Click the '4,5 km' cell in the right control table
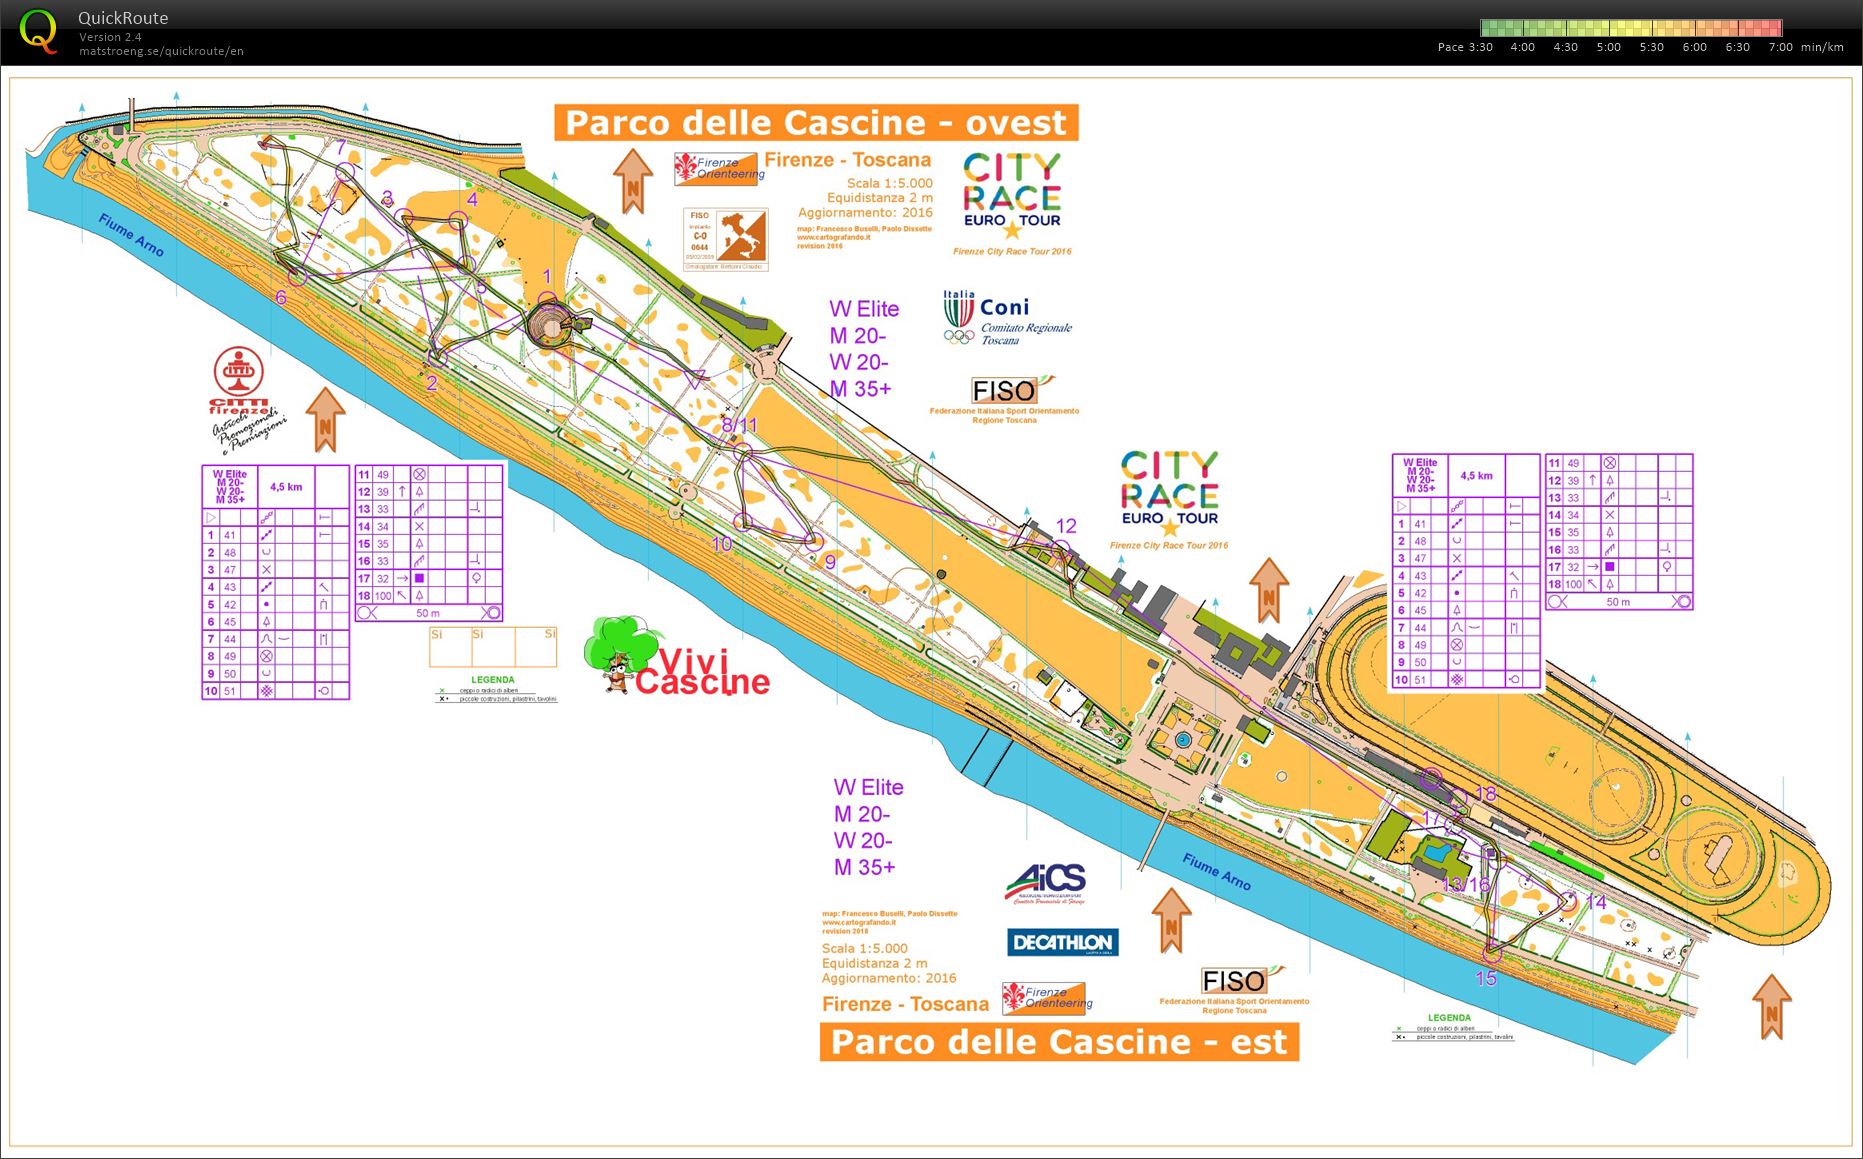1863x1159 pixels. click(x=1476, y=476)
